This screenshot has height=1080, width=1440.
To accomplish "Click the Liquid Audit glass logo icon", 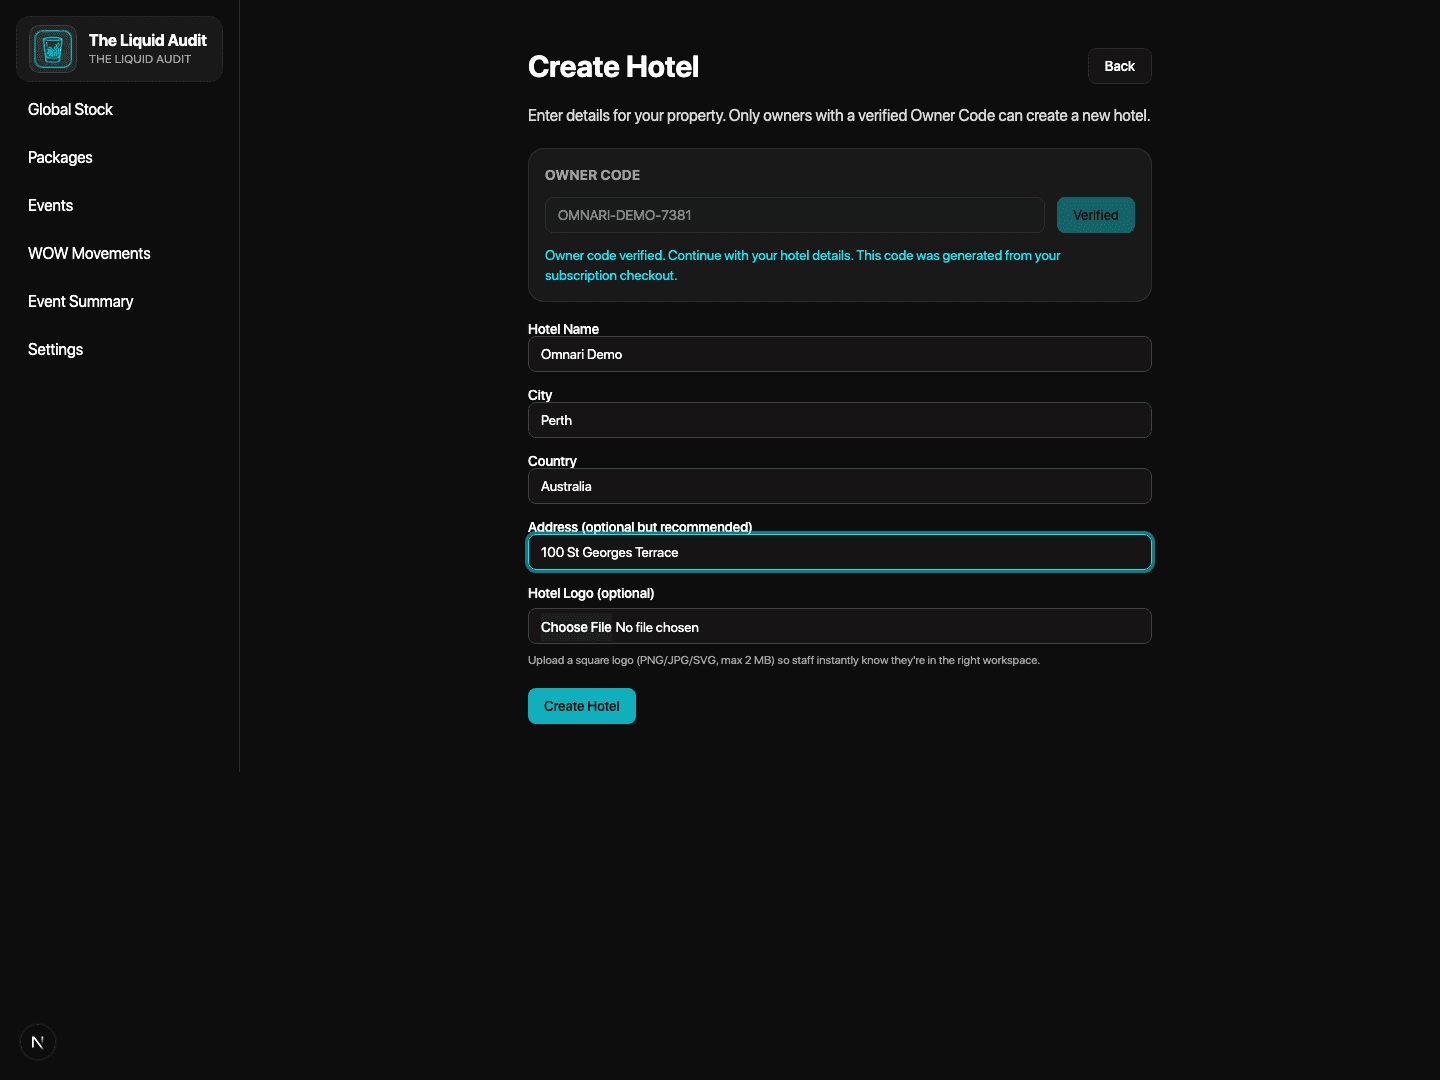I will click(x=52, y=48).
